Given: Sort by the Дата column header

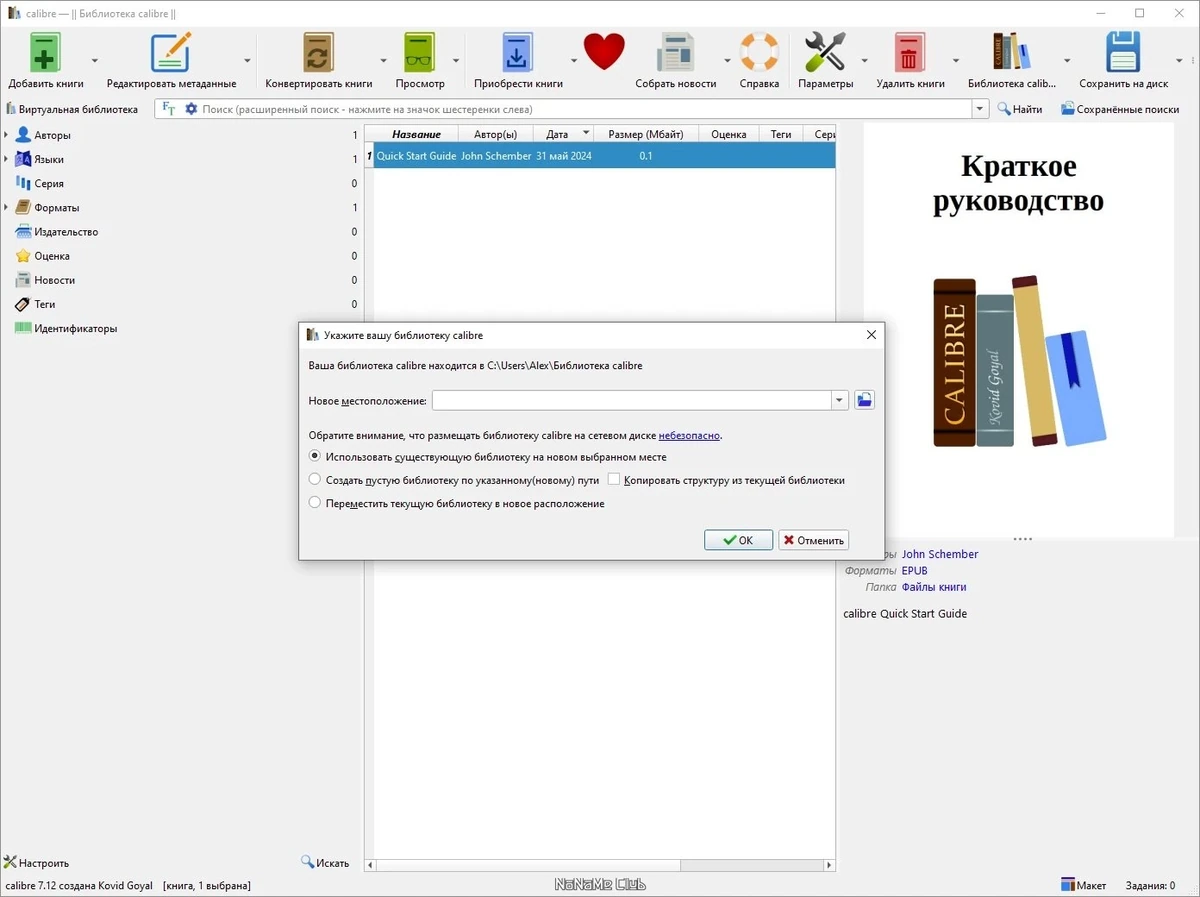Looking at the screenshot, I should point(563,134).
